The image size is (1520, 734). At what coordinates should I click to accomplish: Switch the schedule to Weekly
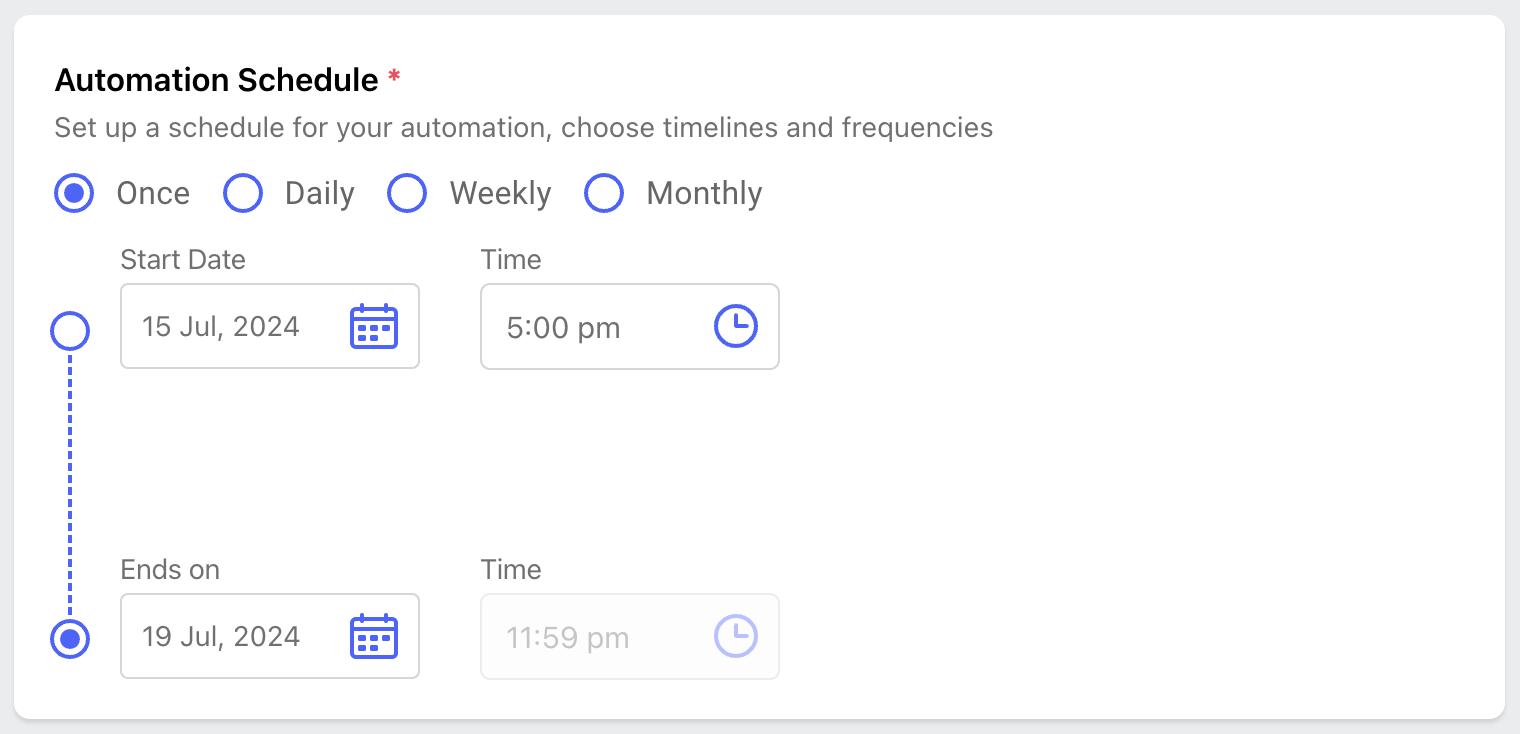[x=407, y=193]
